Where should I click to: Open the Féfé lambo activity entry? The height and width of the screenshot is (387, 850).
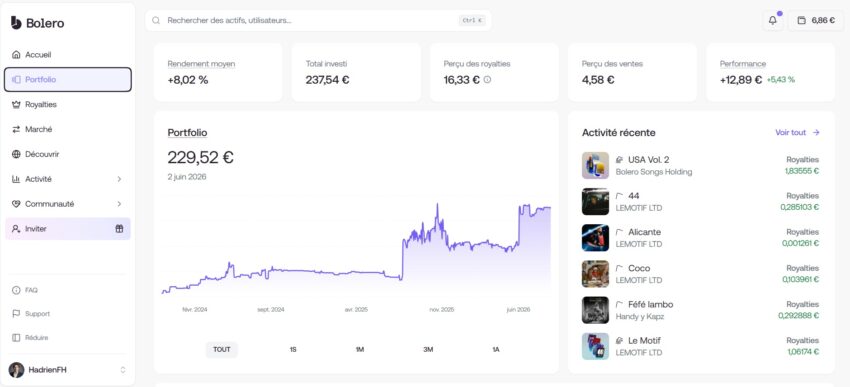pyautogui.click(x=700, y=310)
